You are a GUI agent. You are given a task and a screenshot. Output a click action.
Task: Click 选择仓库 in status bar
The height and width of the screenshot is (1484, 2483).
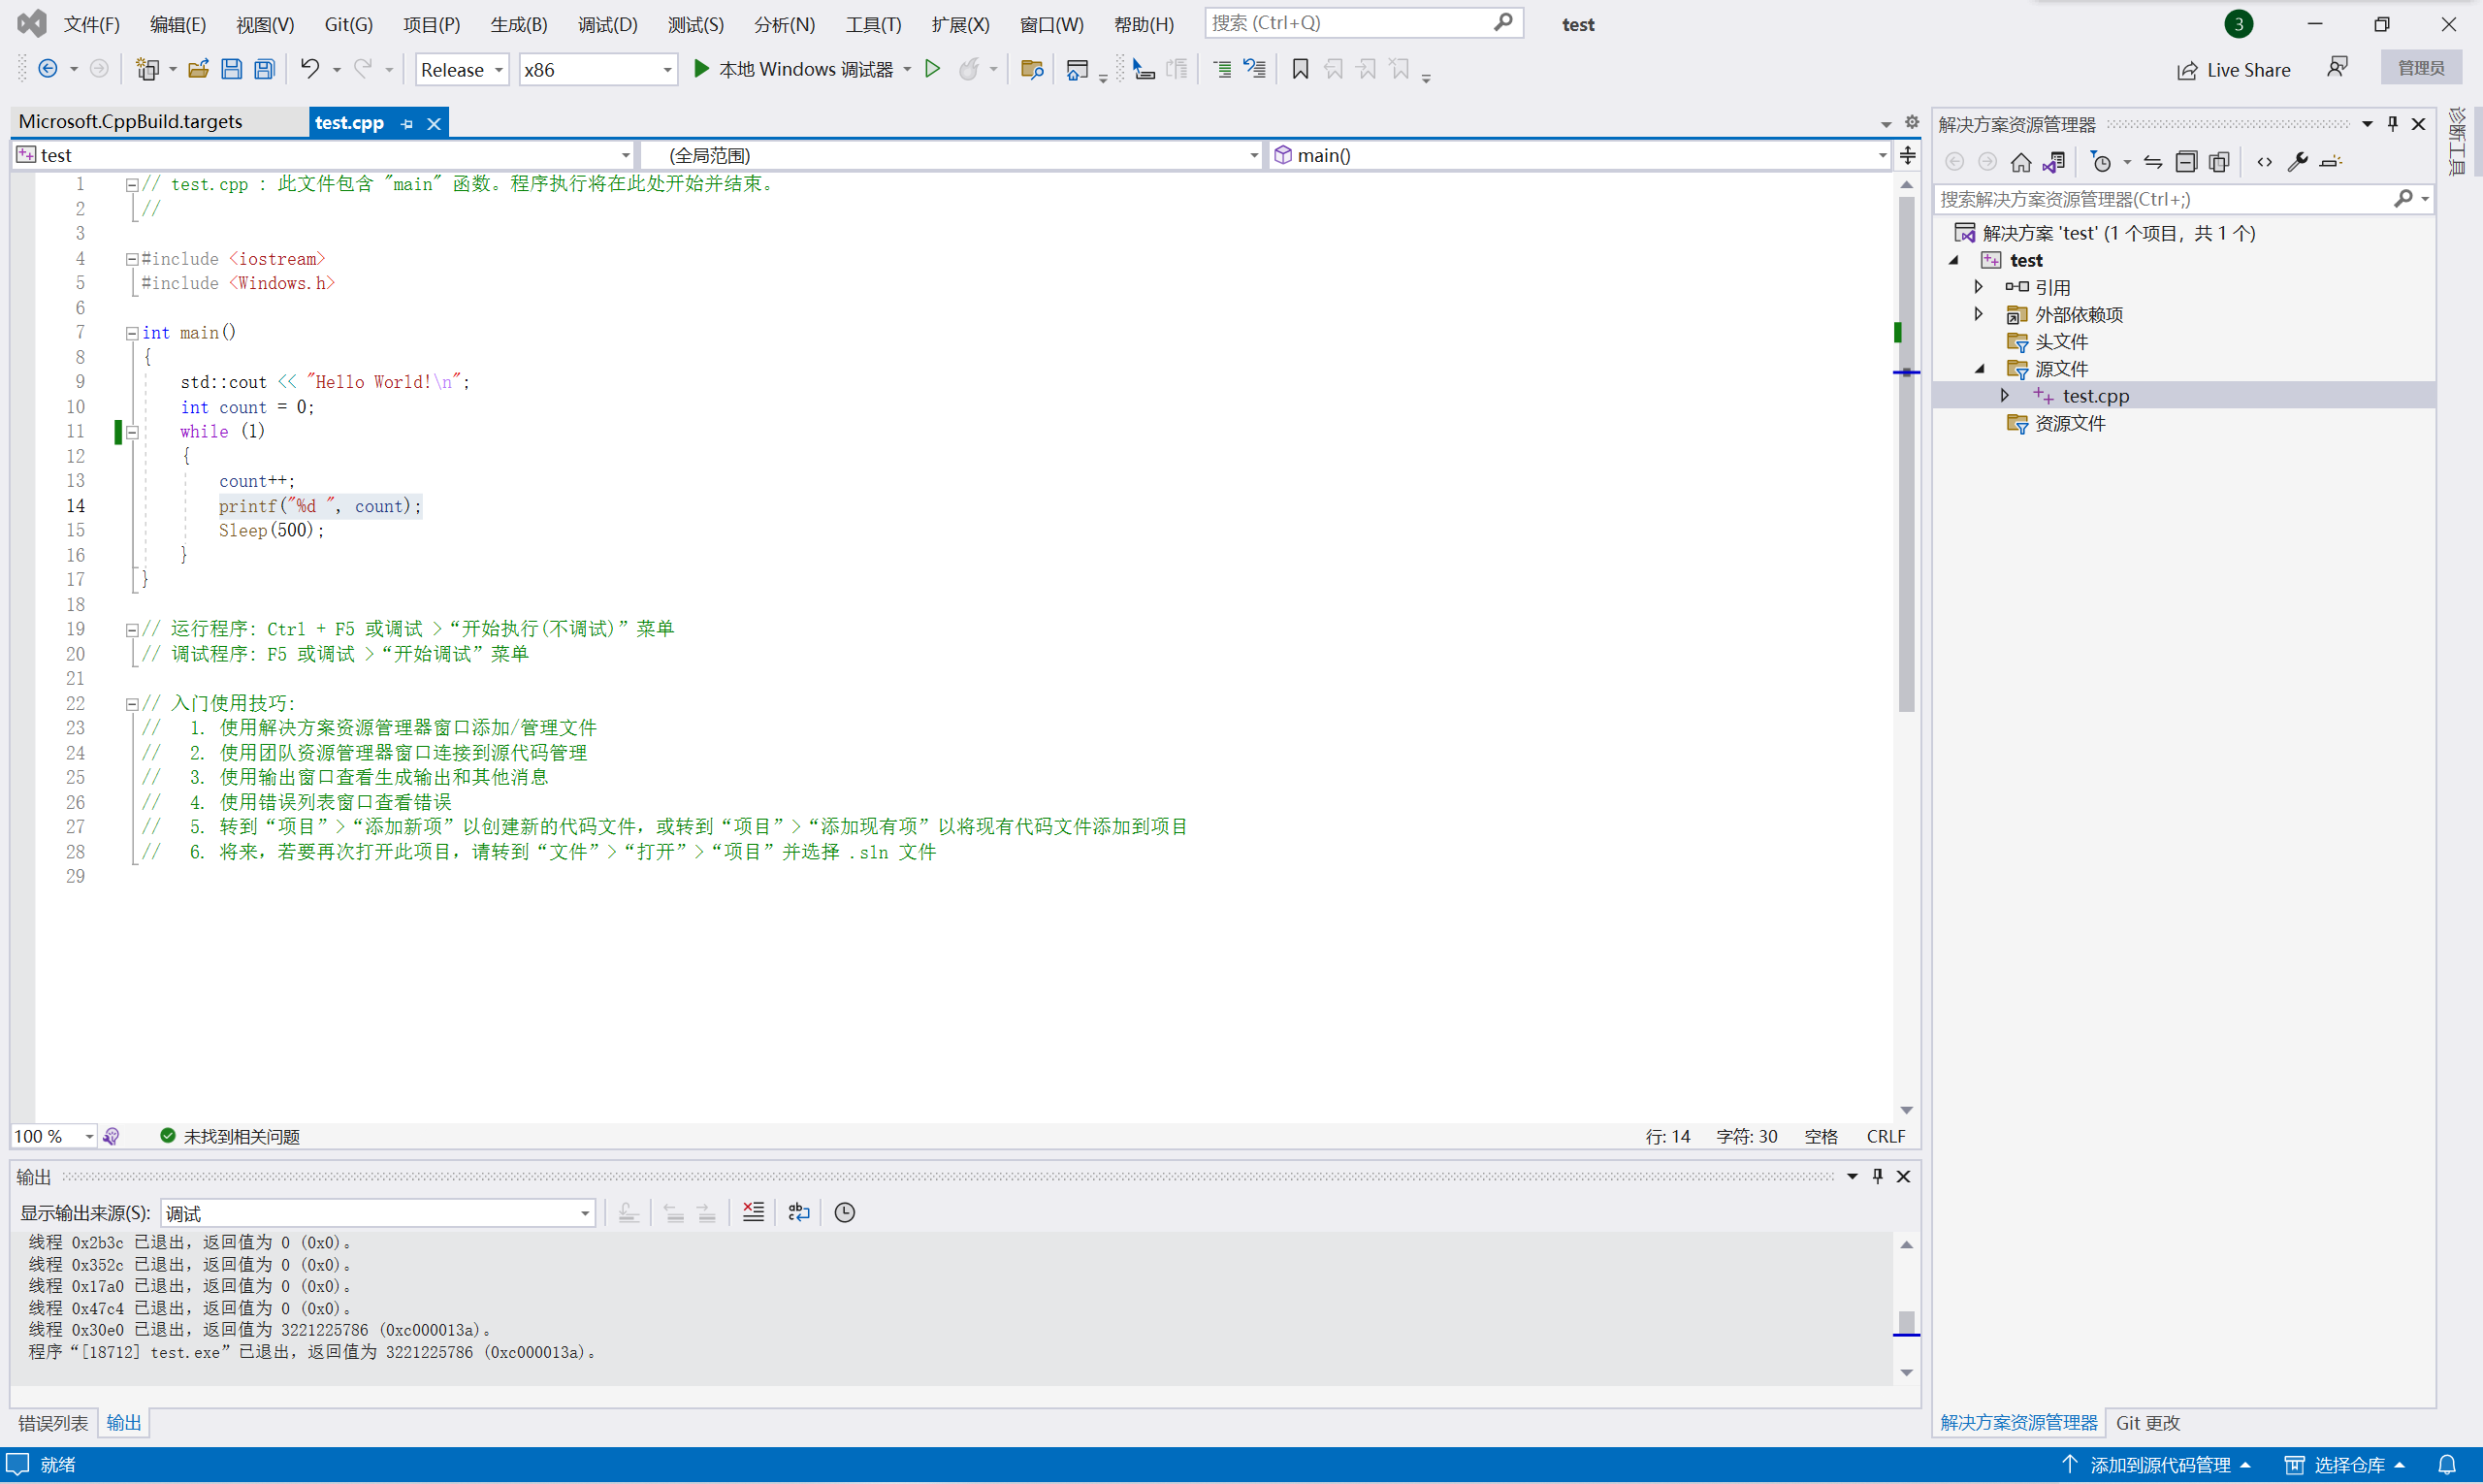[2345, 1465]
